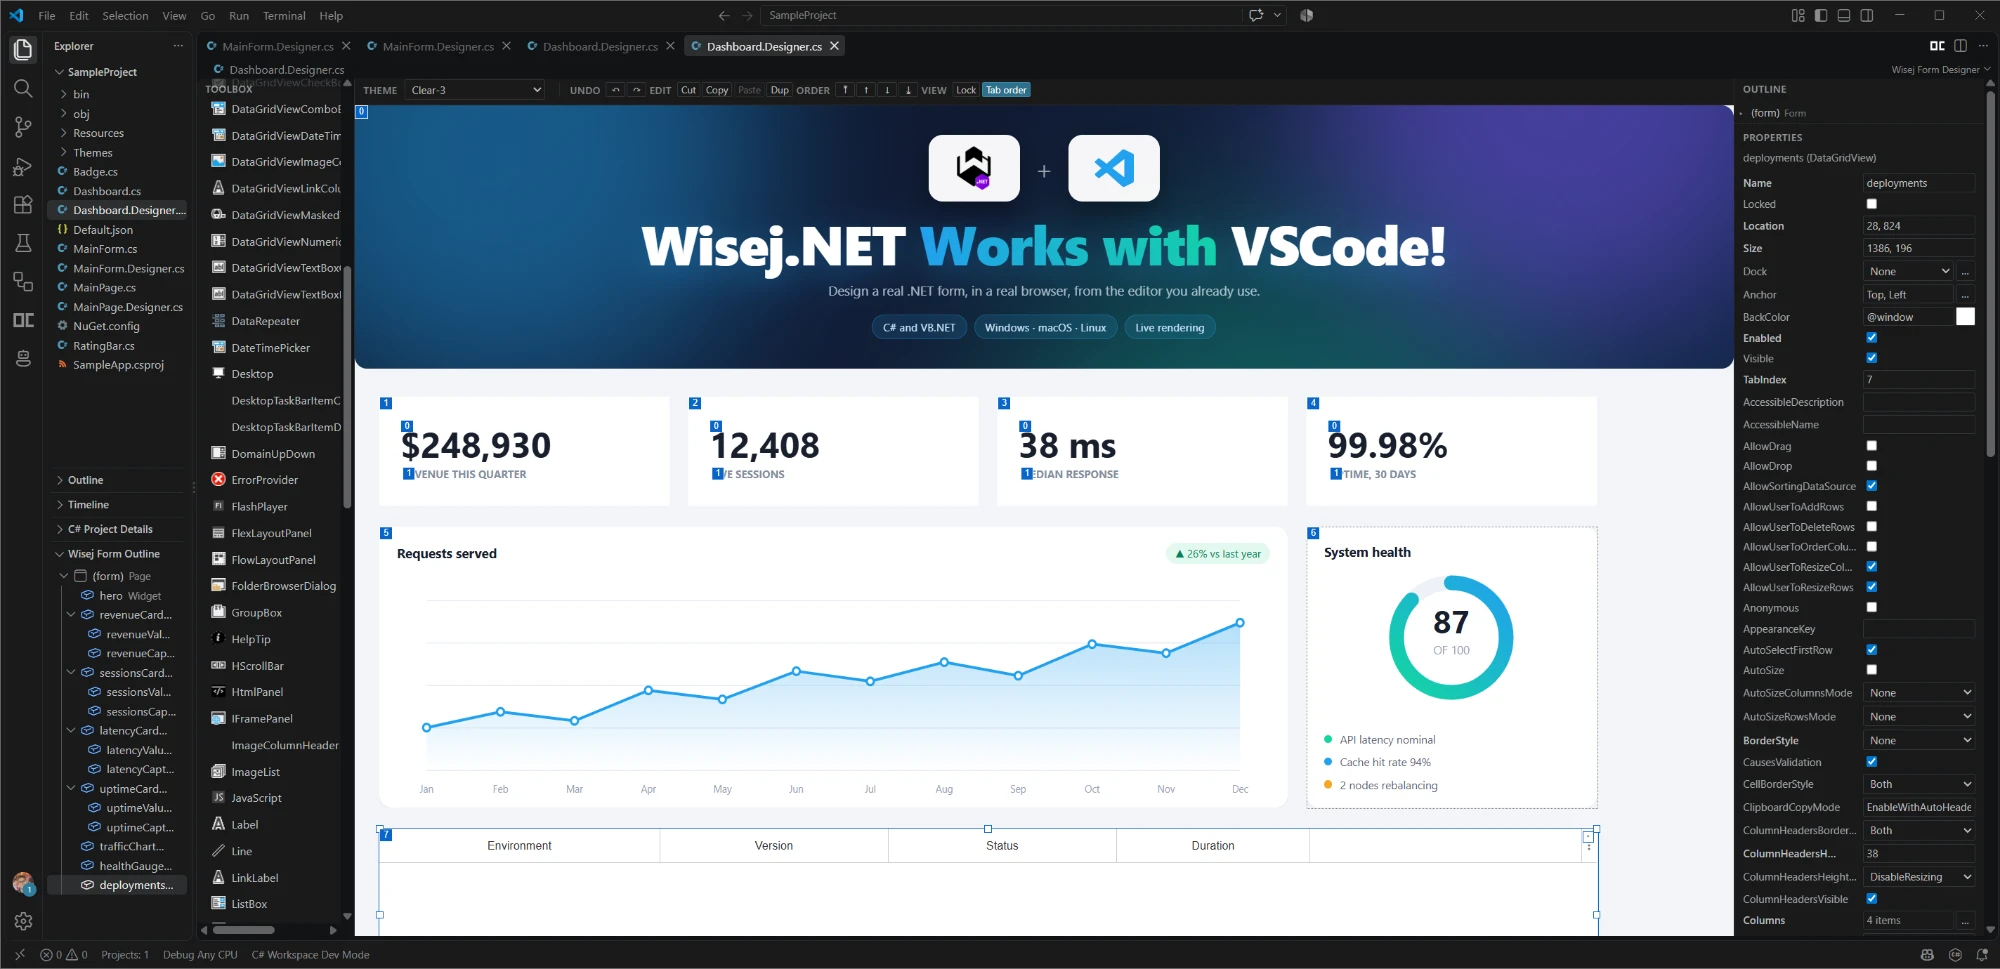
Task: Uncheck the Visible property
Action: pos(1872,358)
